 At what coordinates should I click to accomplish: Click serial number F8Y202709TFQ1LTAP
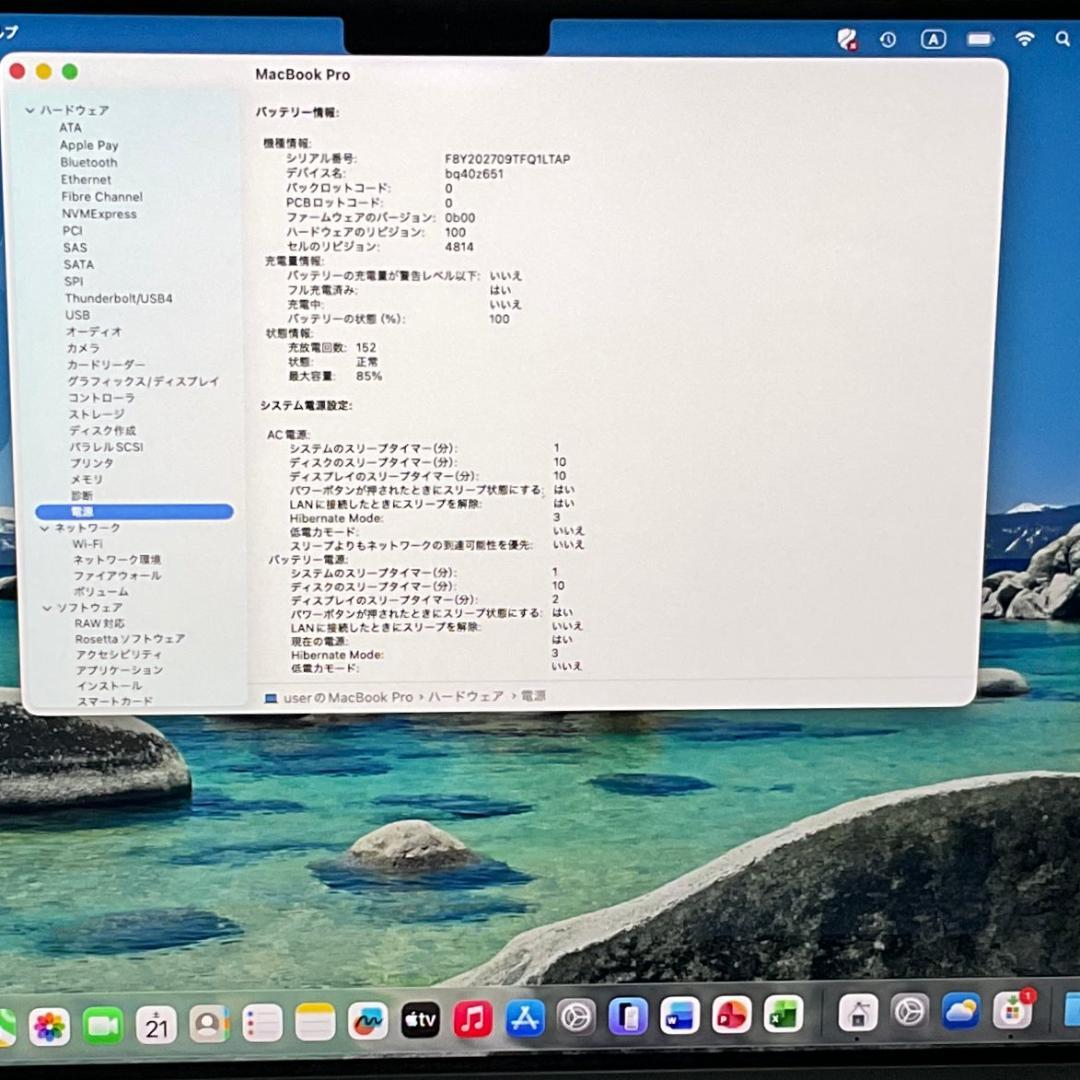pos(508,159)
